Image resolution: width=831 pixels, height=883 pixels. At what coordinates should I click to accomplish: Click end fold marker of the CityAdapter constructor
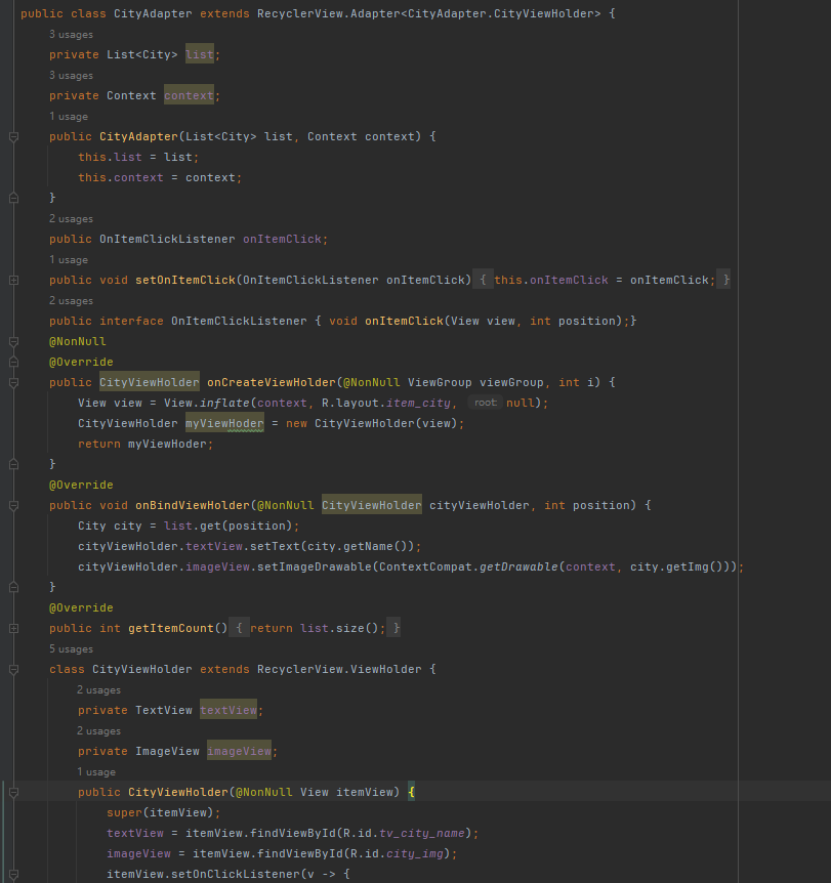click(13, 198)
